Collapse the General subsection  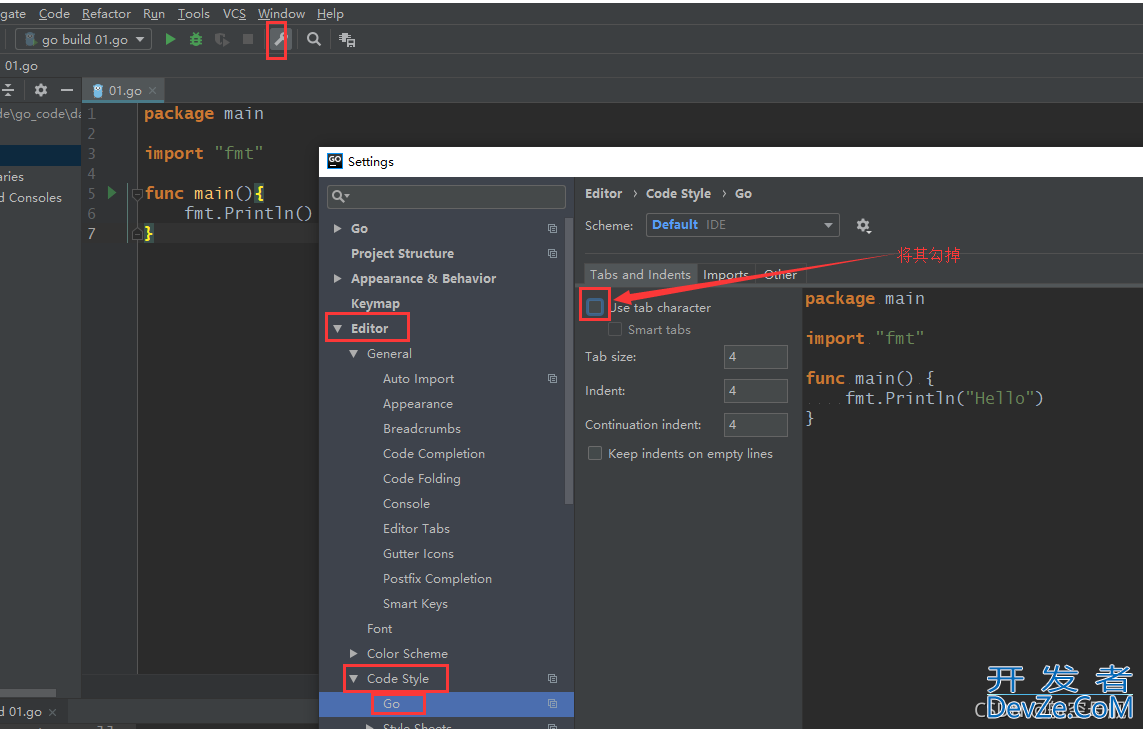click(354, 354)
